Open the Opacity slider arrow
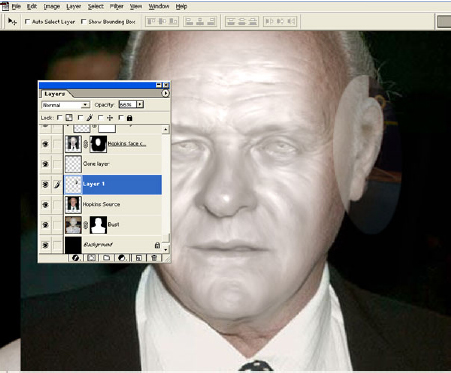Screen dimensions: 451x373 [140, 105]
